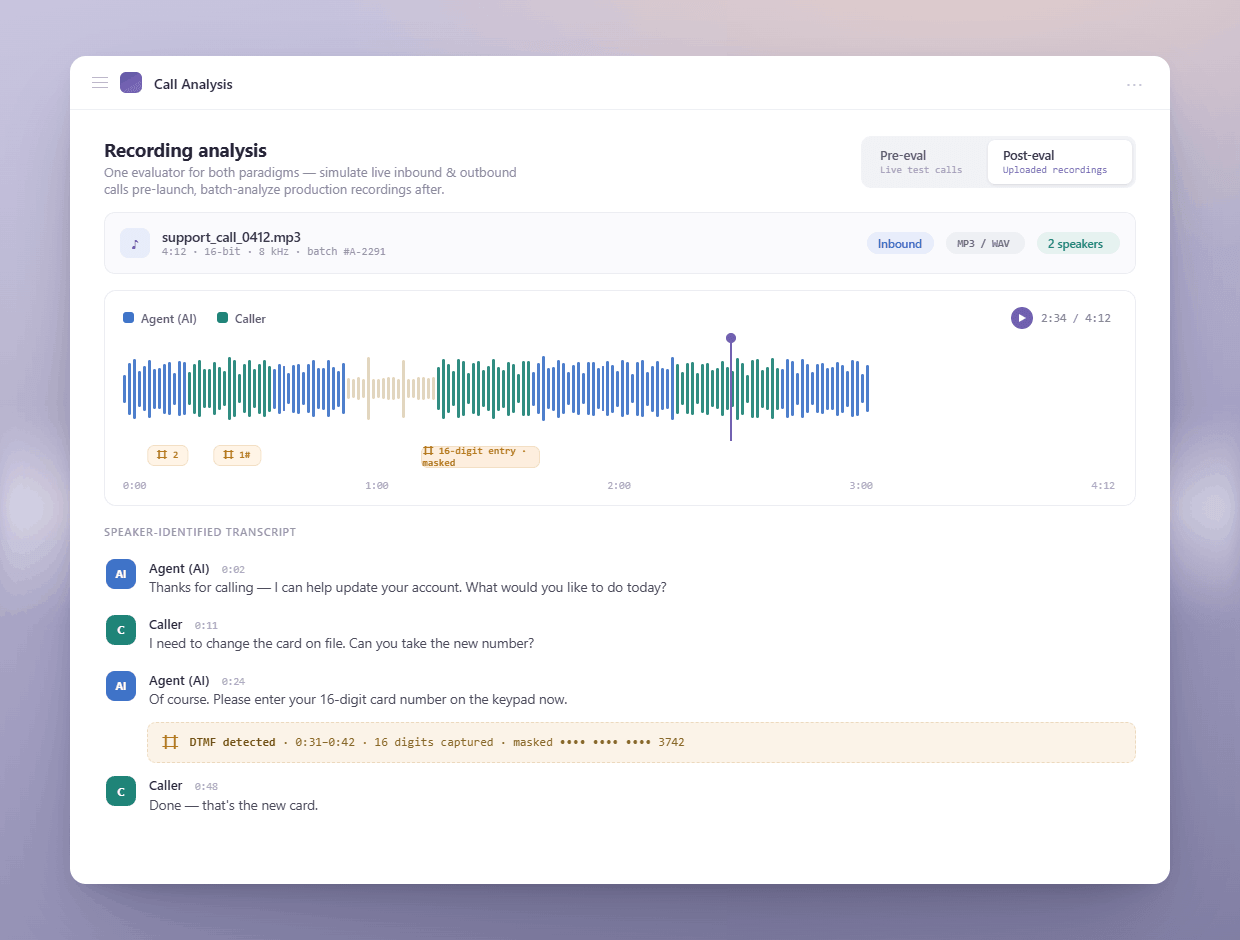Click the Caller avatar for the 0:48 message
The width and height of the screenshot is (1240, 940).
pos(121,792)
